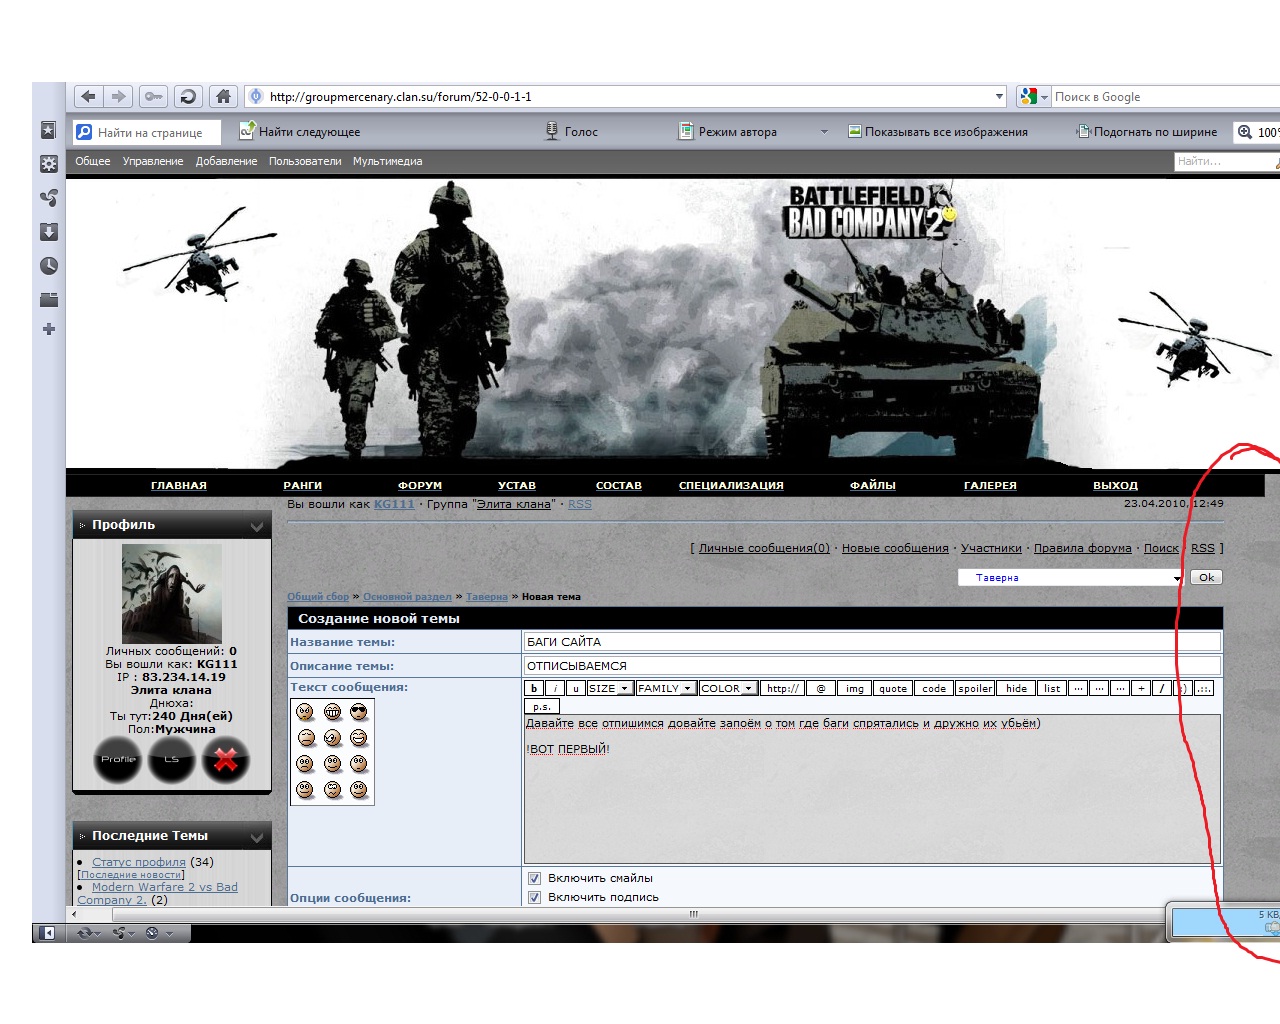Open the Личные сообщения(0) link
The image size is (1280, 1024).
764,548
